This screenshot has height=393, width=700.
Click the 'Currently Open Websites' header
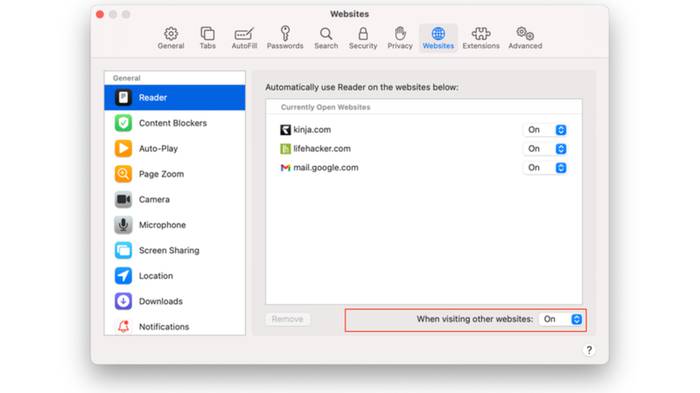tap(325, 107)
